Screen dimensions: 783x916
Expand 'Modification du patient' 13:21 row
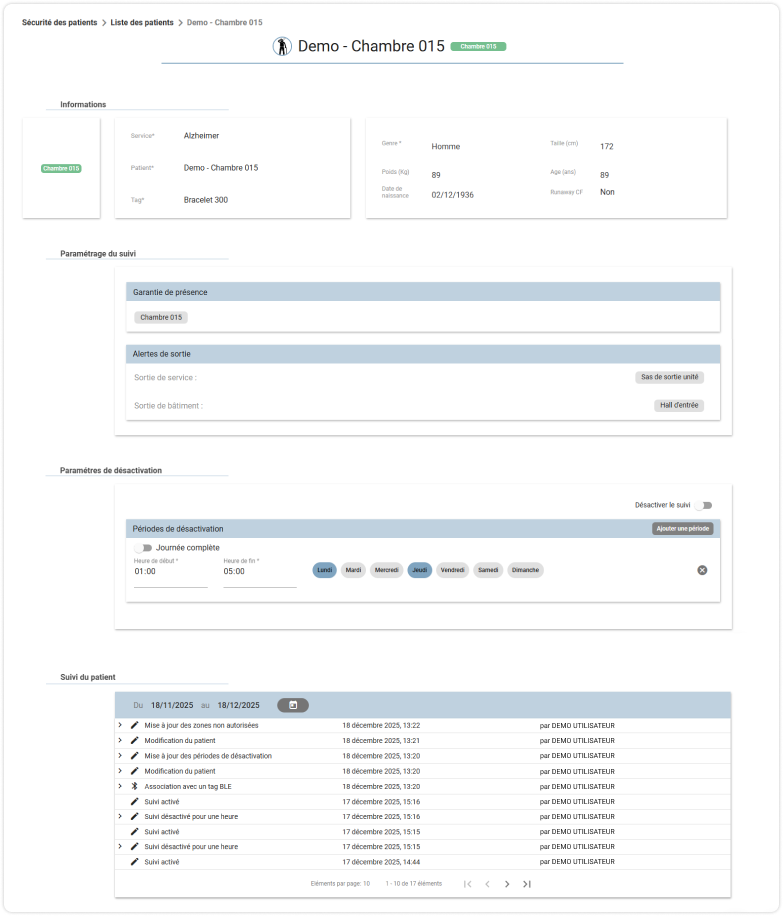click(x=120, y=740)
